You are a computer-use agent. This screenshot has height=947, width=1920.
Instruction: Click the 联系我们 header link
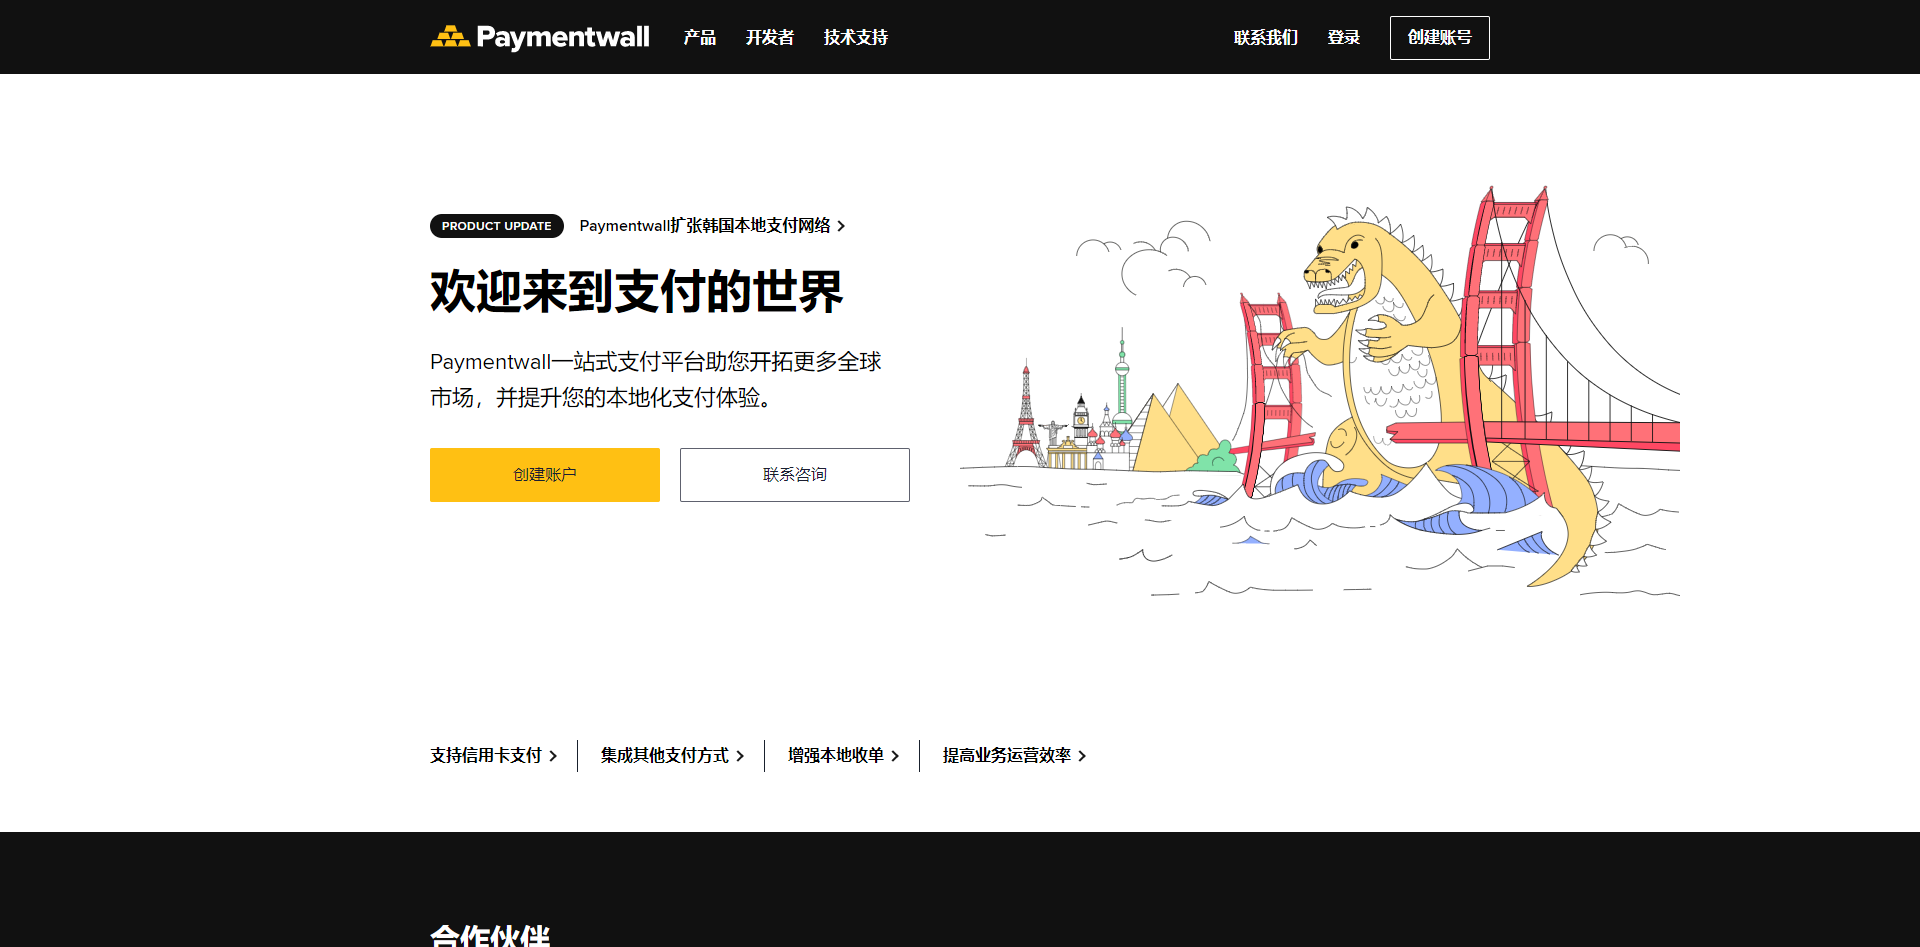click(1265, 37)
